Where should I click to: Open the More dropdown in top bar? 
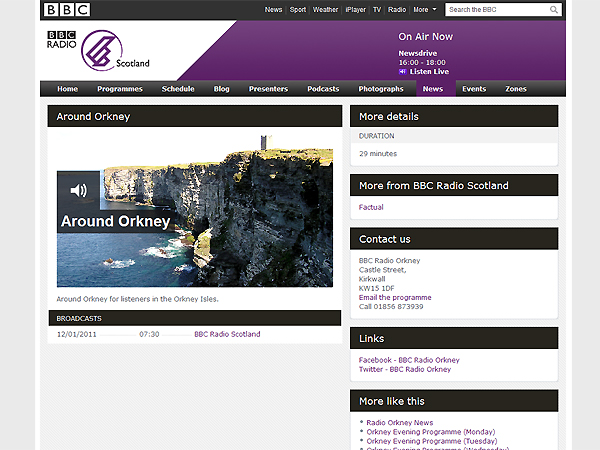(424, 10)
